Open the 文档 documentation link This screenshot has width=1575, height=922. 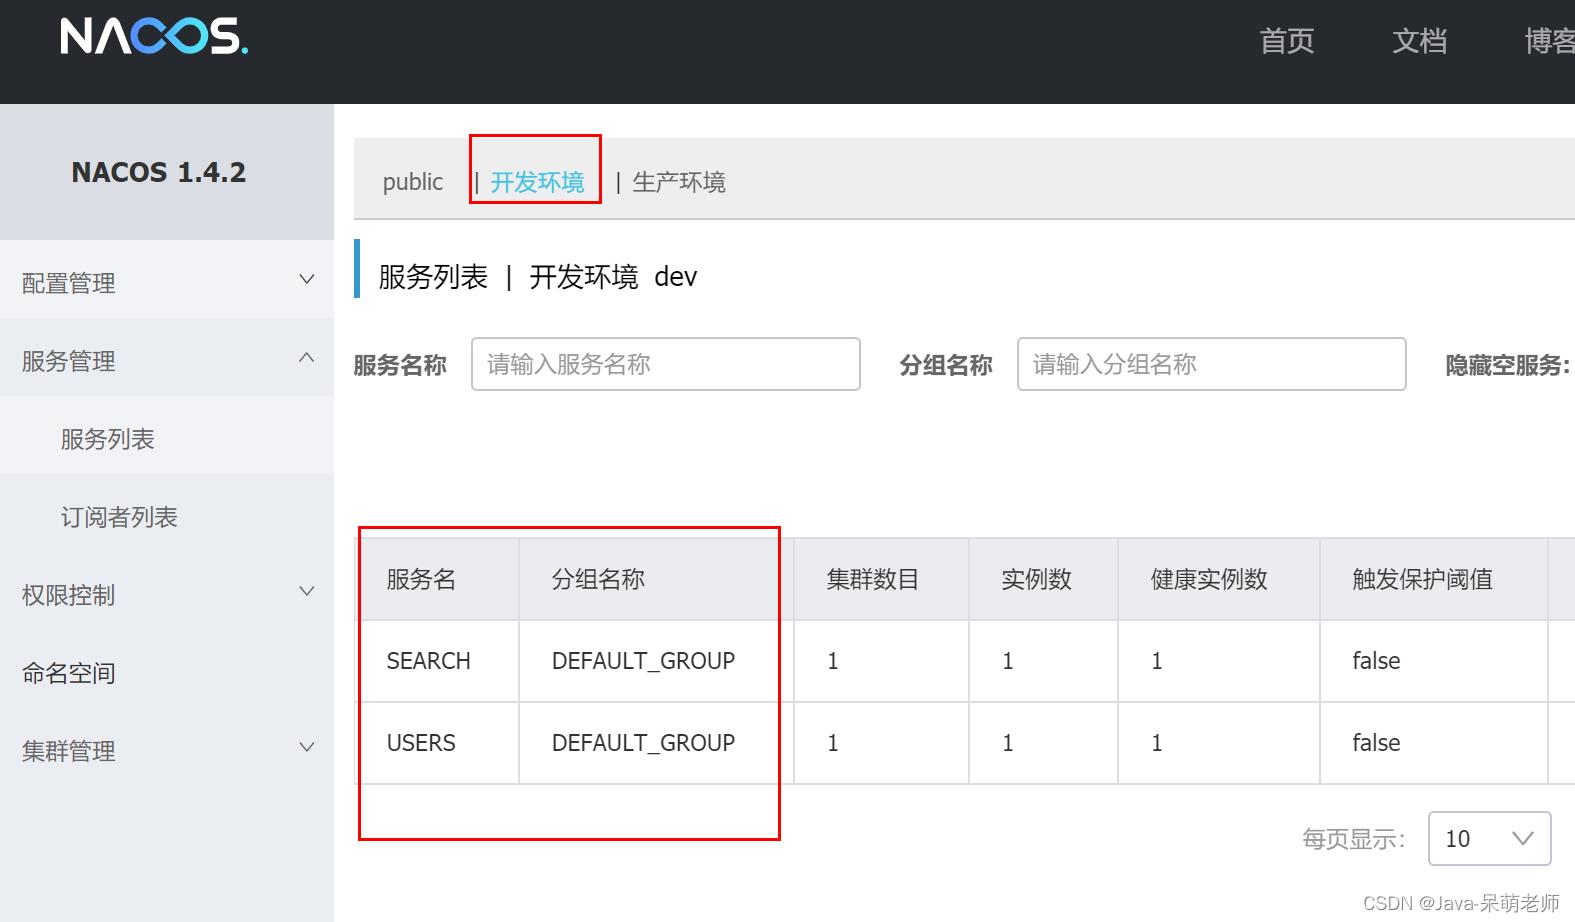1419,41
